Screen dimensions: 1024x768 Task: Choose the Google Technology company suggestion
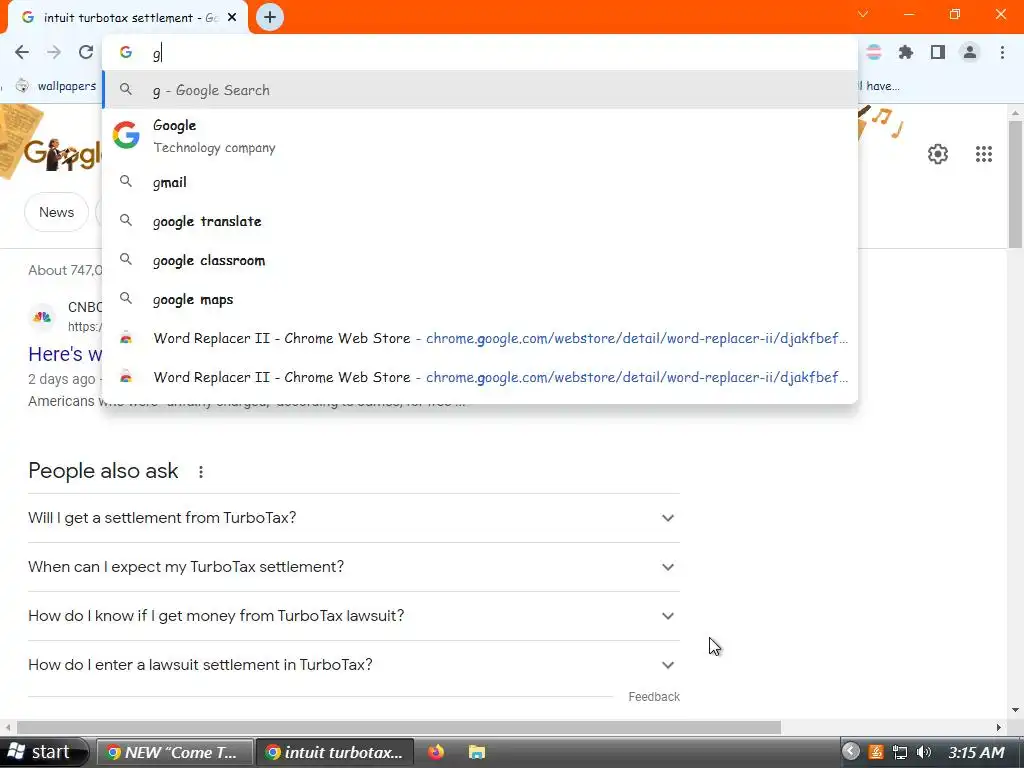click(x=480, y=136)
